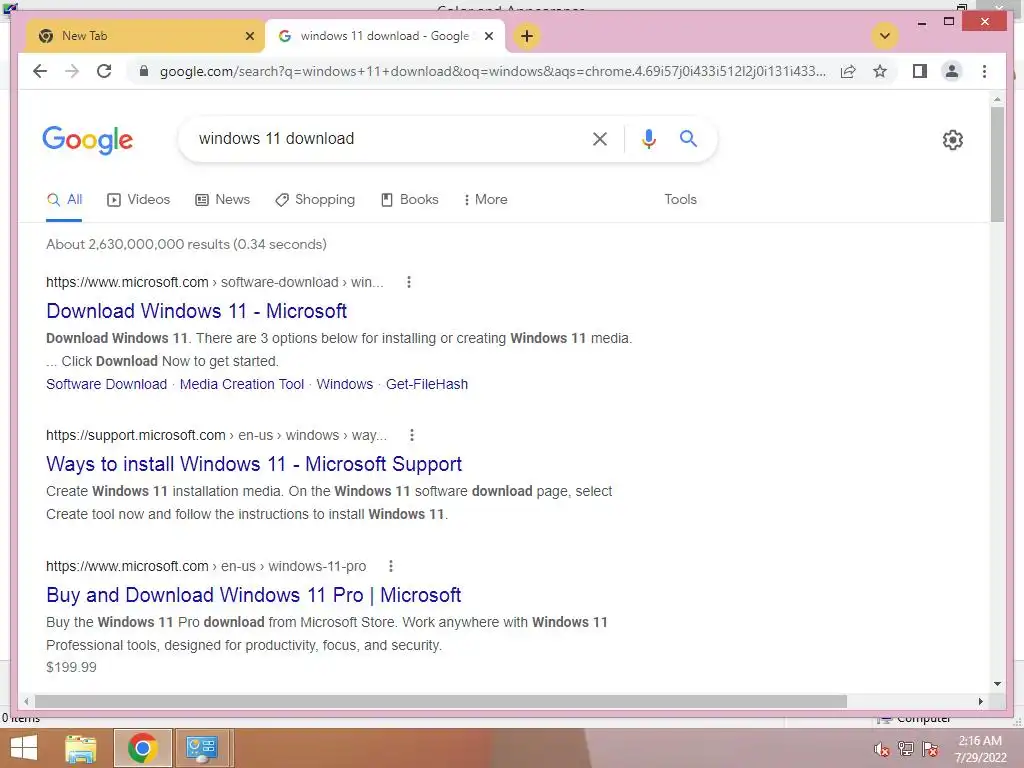Open Chrome three-dot menu
This screenshot has width=1024, height=768.
pos(984,71)
